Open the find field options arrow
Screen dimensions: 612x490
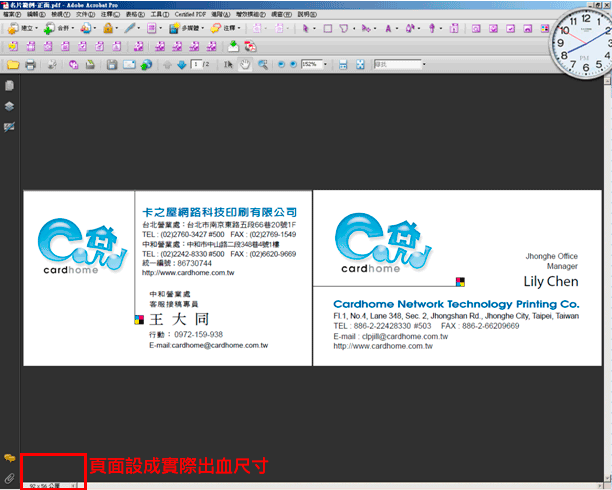point(424,64)
